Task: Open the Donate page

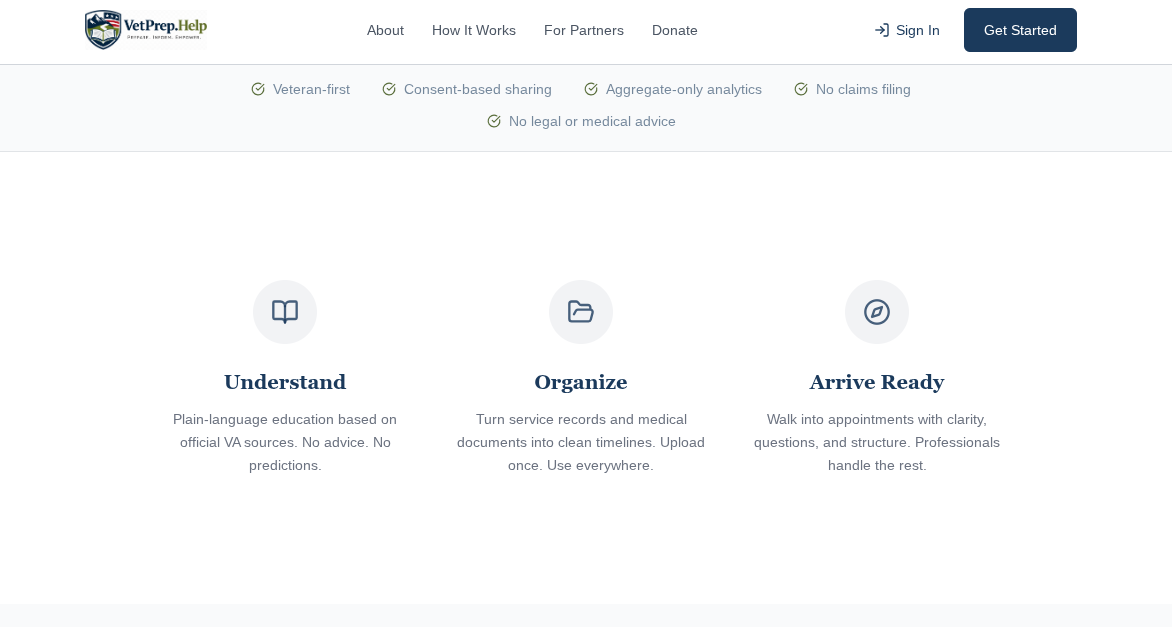Action: (x=675, y=30)
